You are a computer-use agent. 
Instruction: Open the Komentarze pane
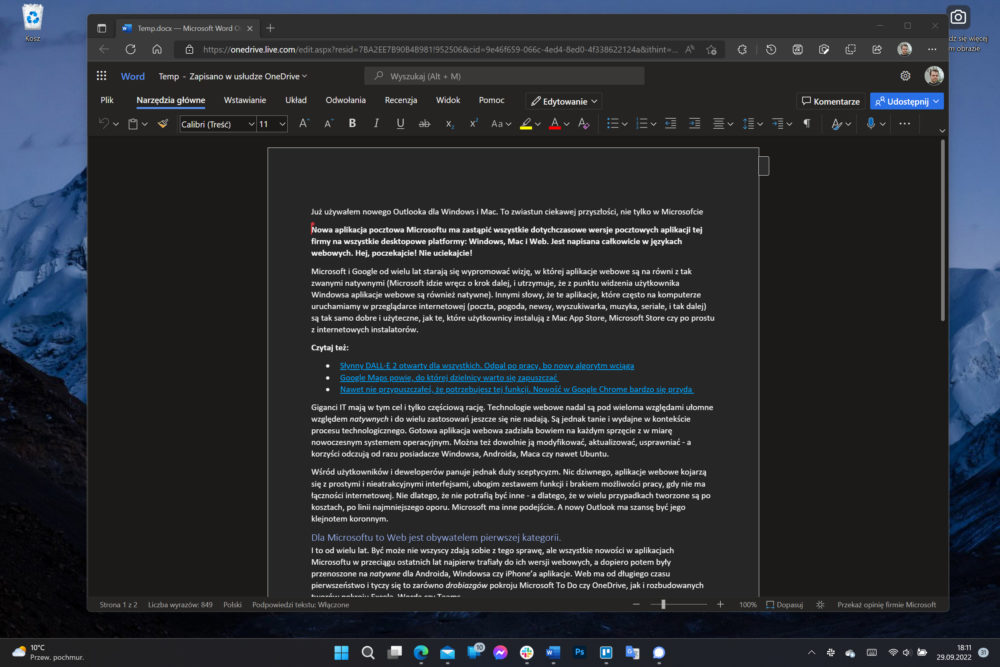point(830,101)
